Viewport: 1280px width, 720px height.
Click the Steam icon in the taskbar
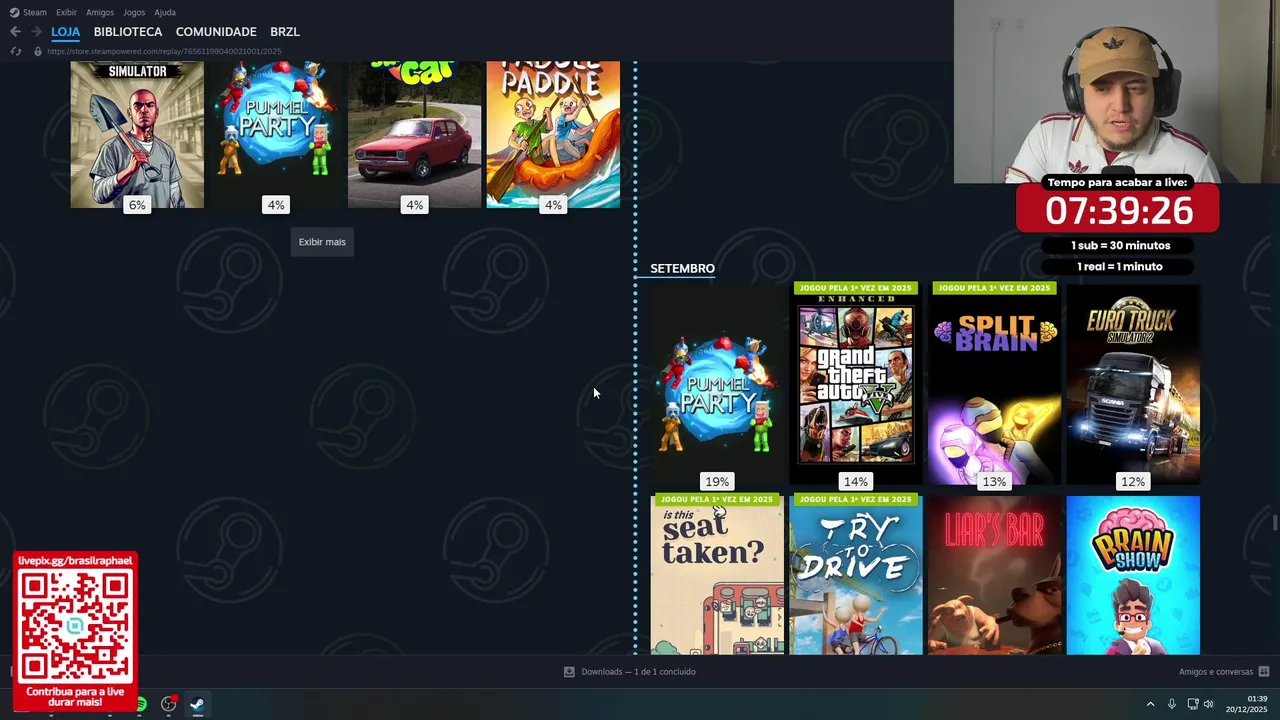[x=197, y=704]
